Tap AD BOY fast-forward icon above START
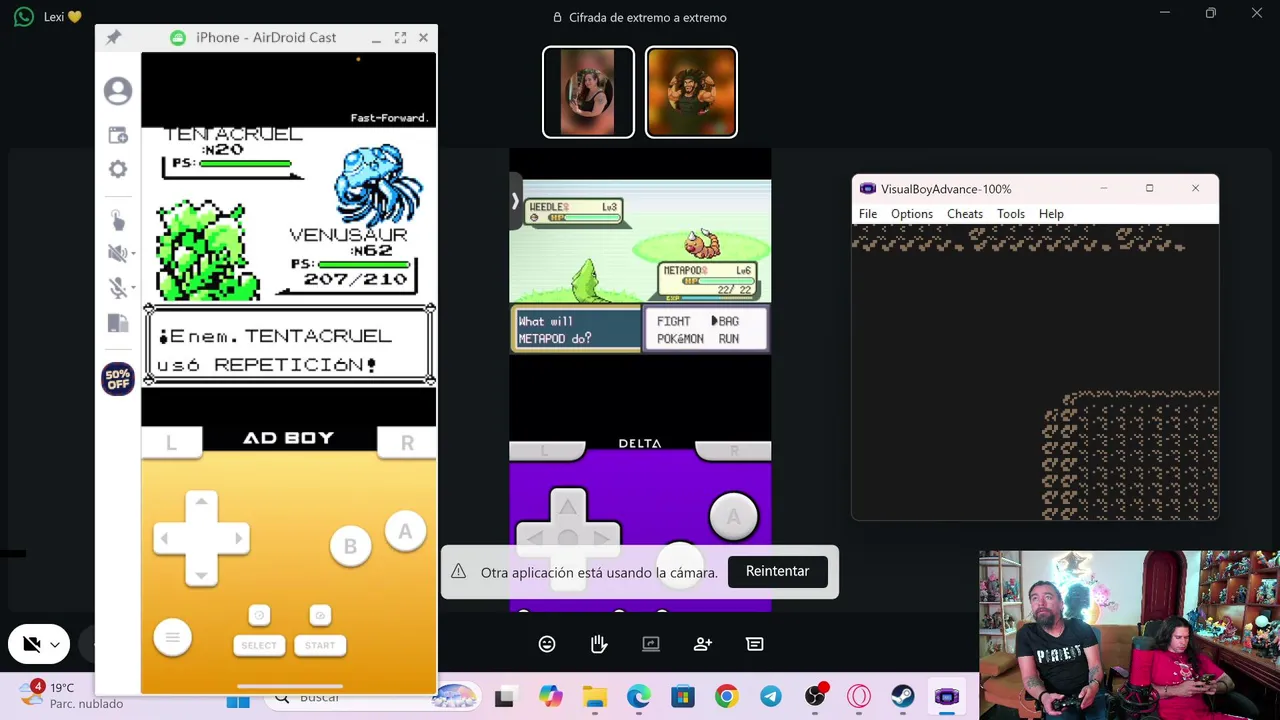 pos(320,615)
